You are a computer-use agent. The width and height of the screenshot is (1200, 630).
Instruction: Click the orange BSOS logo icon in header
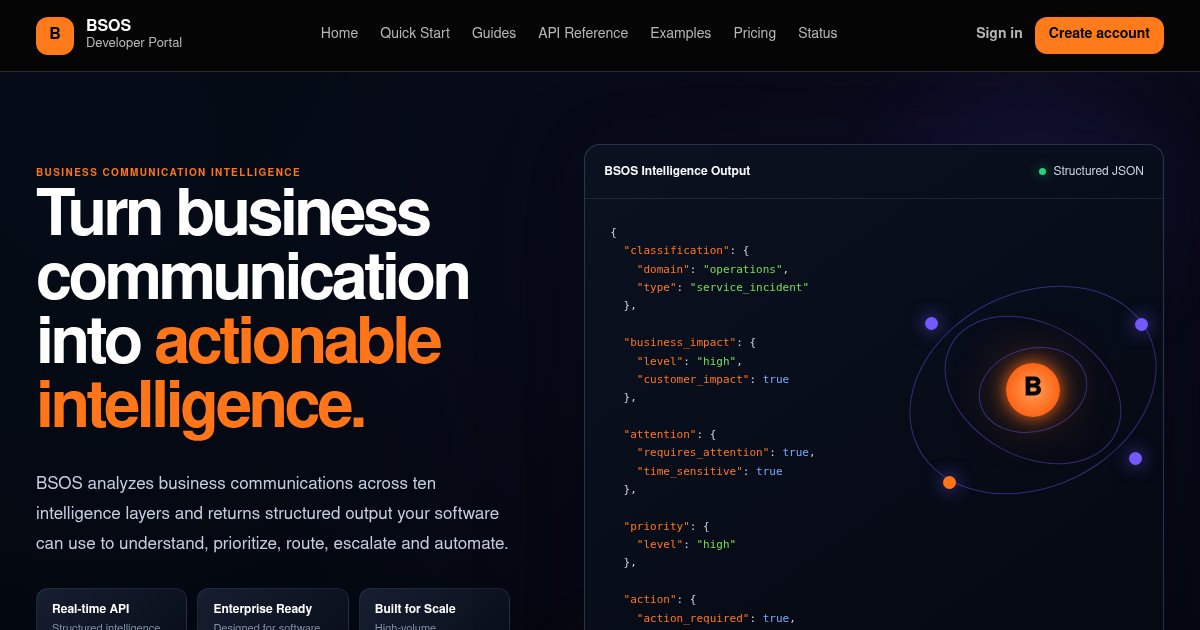(x=55, y=34)
